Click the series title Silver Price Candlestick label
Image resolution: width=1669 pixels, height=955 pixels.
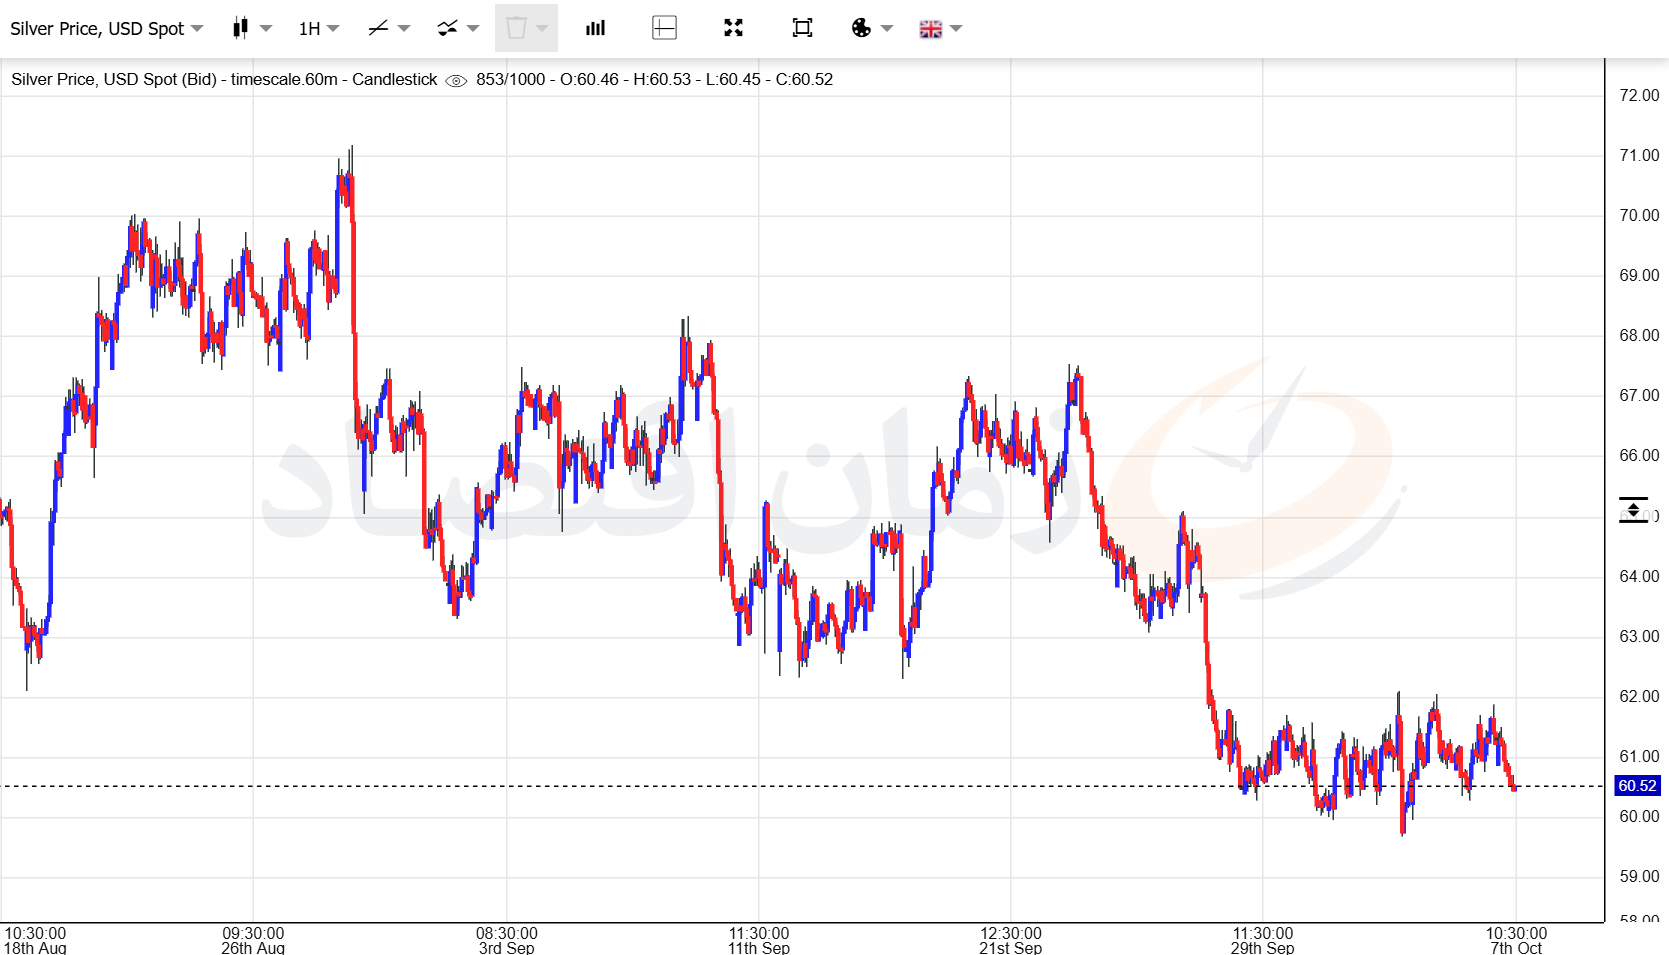coord(224,79)
